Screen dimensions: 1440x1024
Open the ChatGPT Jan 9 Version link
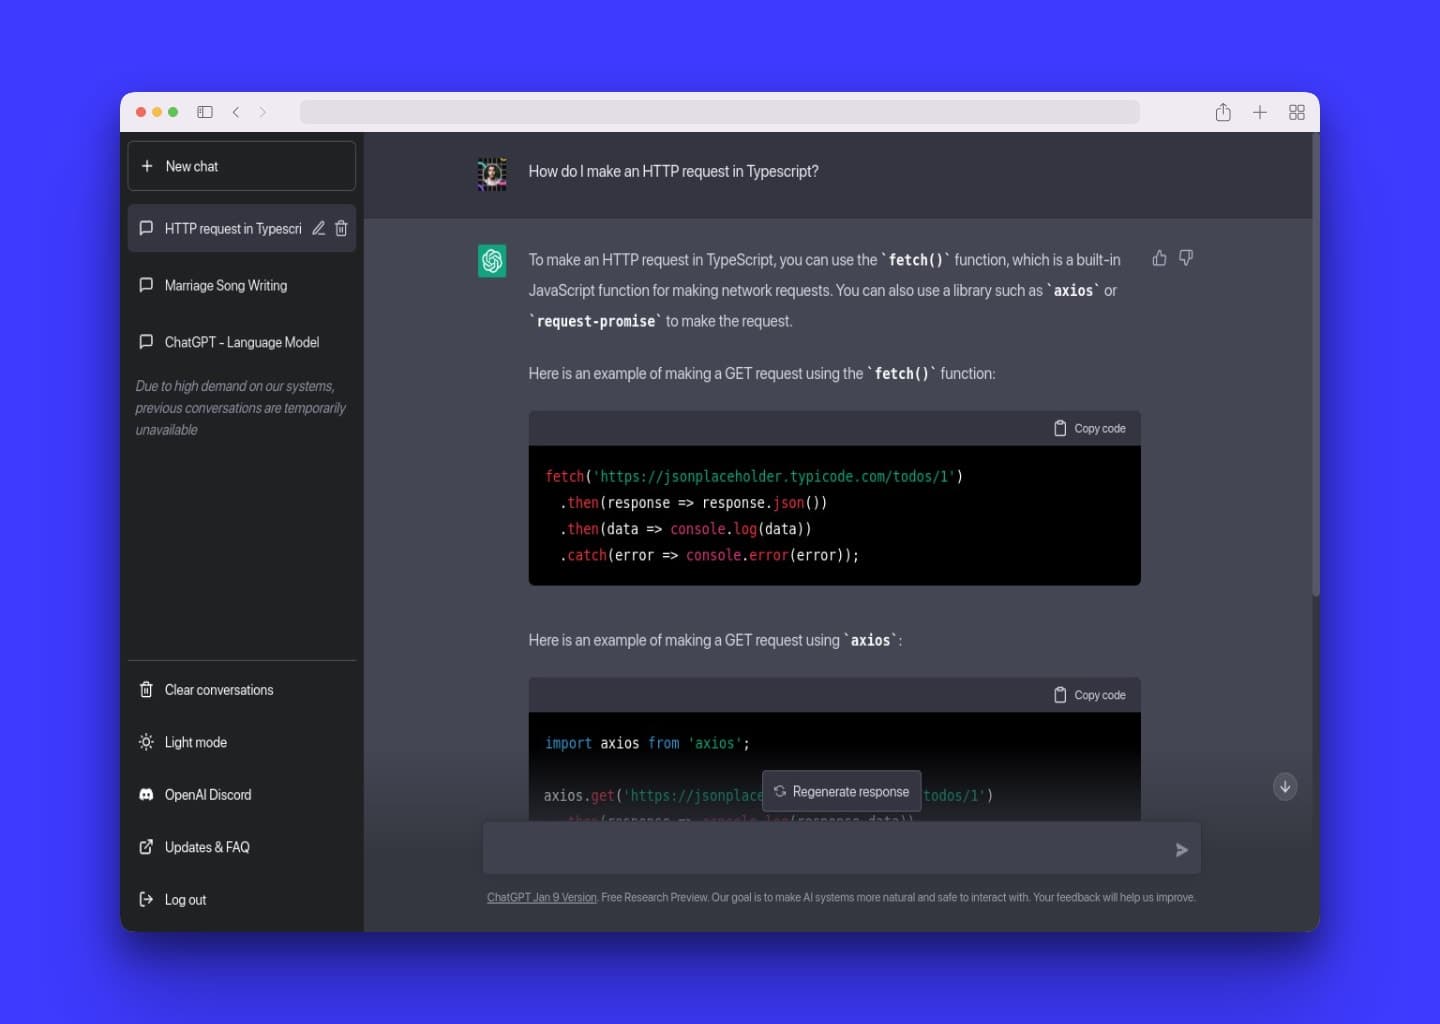click(541, 897)
